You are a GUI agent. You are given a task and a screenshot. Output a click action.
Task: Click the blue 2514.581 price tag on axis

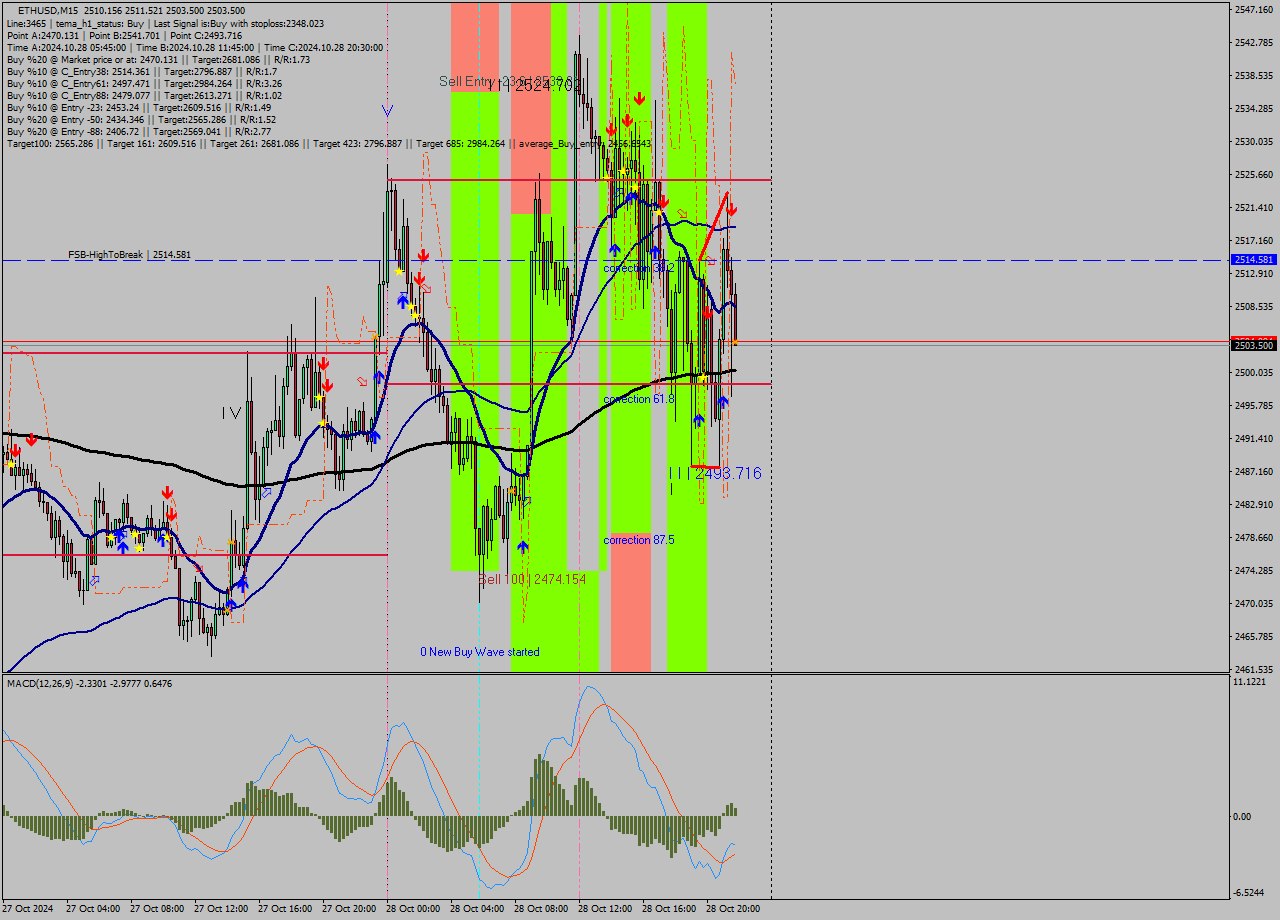pyautogui.click(x=1254, y=259)
